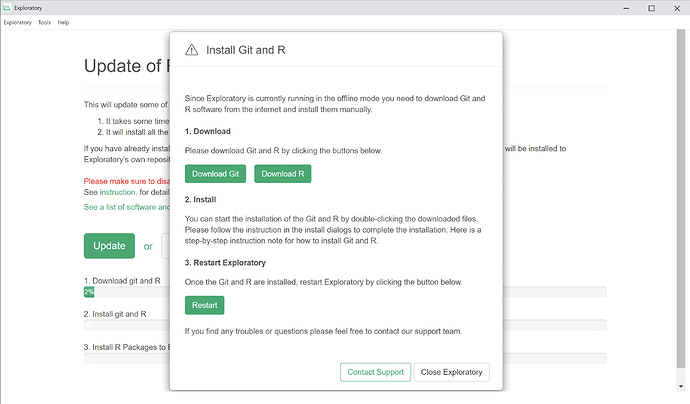Follow the green instruction link
This screenshot has width=690, height=404.
(x=118, y=192)
